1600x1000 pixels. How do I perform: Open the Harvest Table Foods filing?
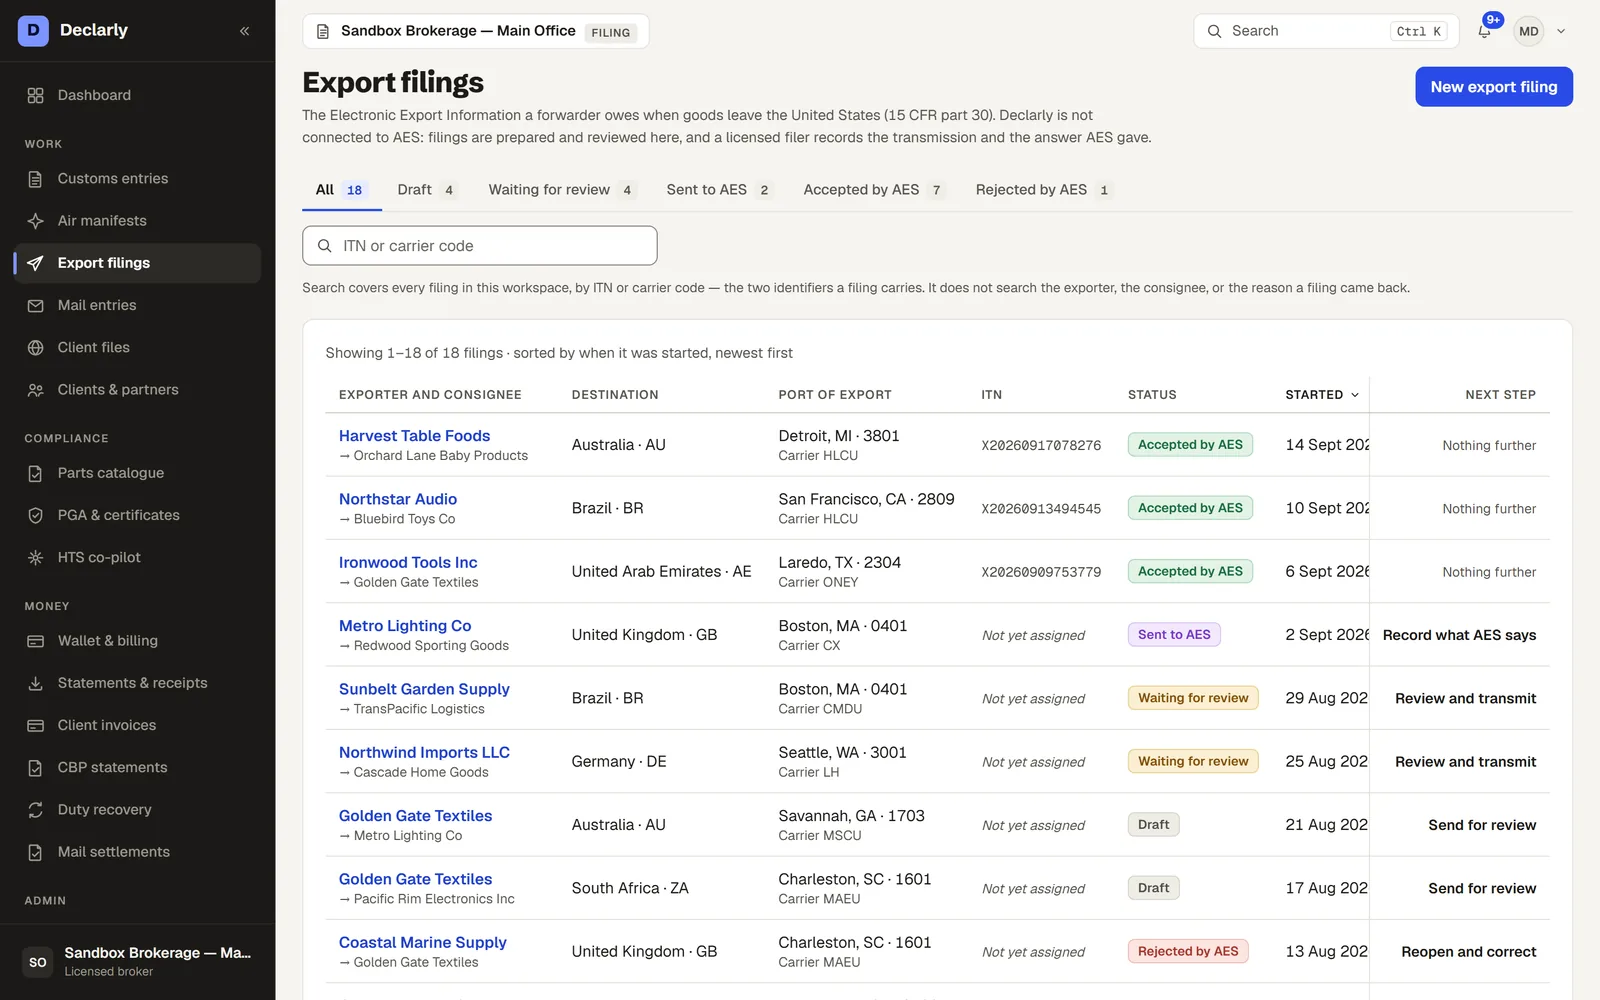[414, 436]
